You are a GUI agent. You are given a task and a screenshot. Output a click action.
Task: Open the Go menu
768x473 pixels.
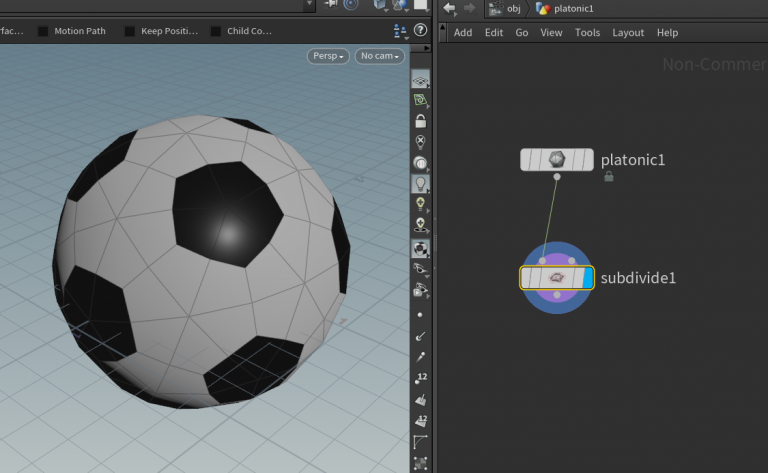[x=522, y=33]
